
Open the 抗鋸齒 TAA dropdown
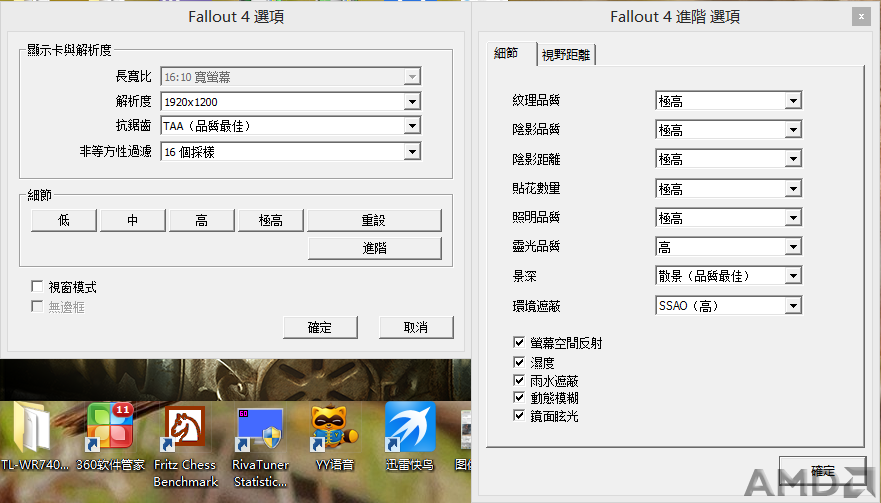pos(290,126)
